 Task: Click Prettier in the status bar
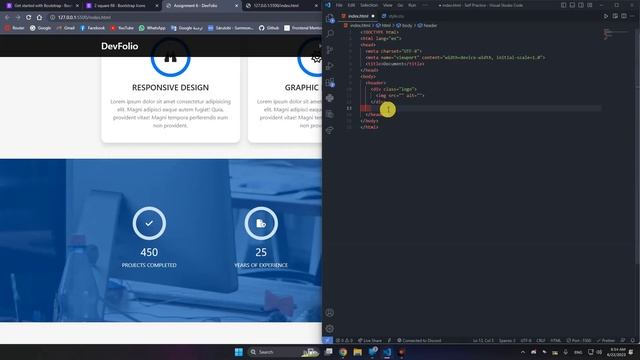point(606,340)
